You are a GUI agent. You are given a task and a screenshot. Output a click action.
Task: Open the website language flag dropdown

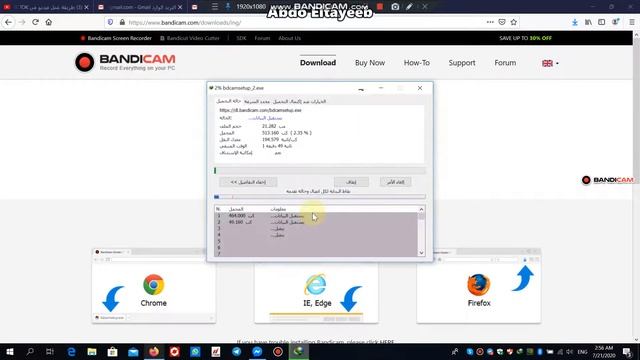pyautogui.click(x=550, y=63)
